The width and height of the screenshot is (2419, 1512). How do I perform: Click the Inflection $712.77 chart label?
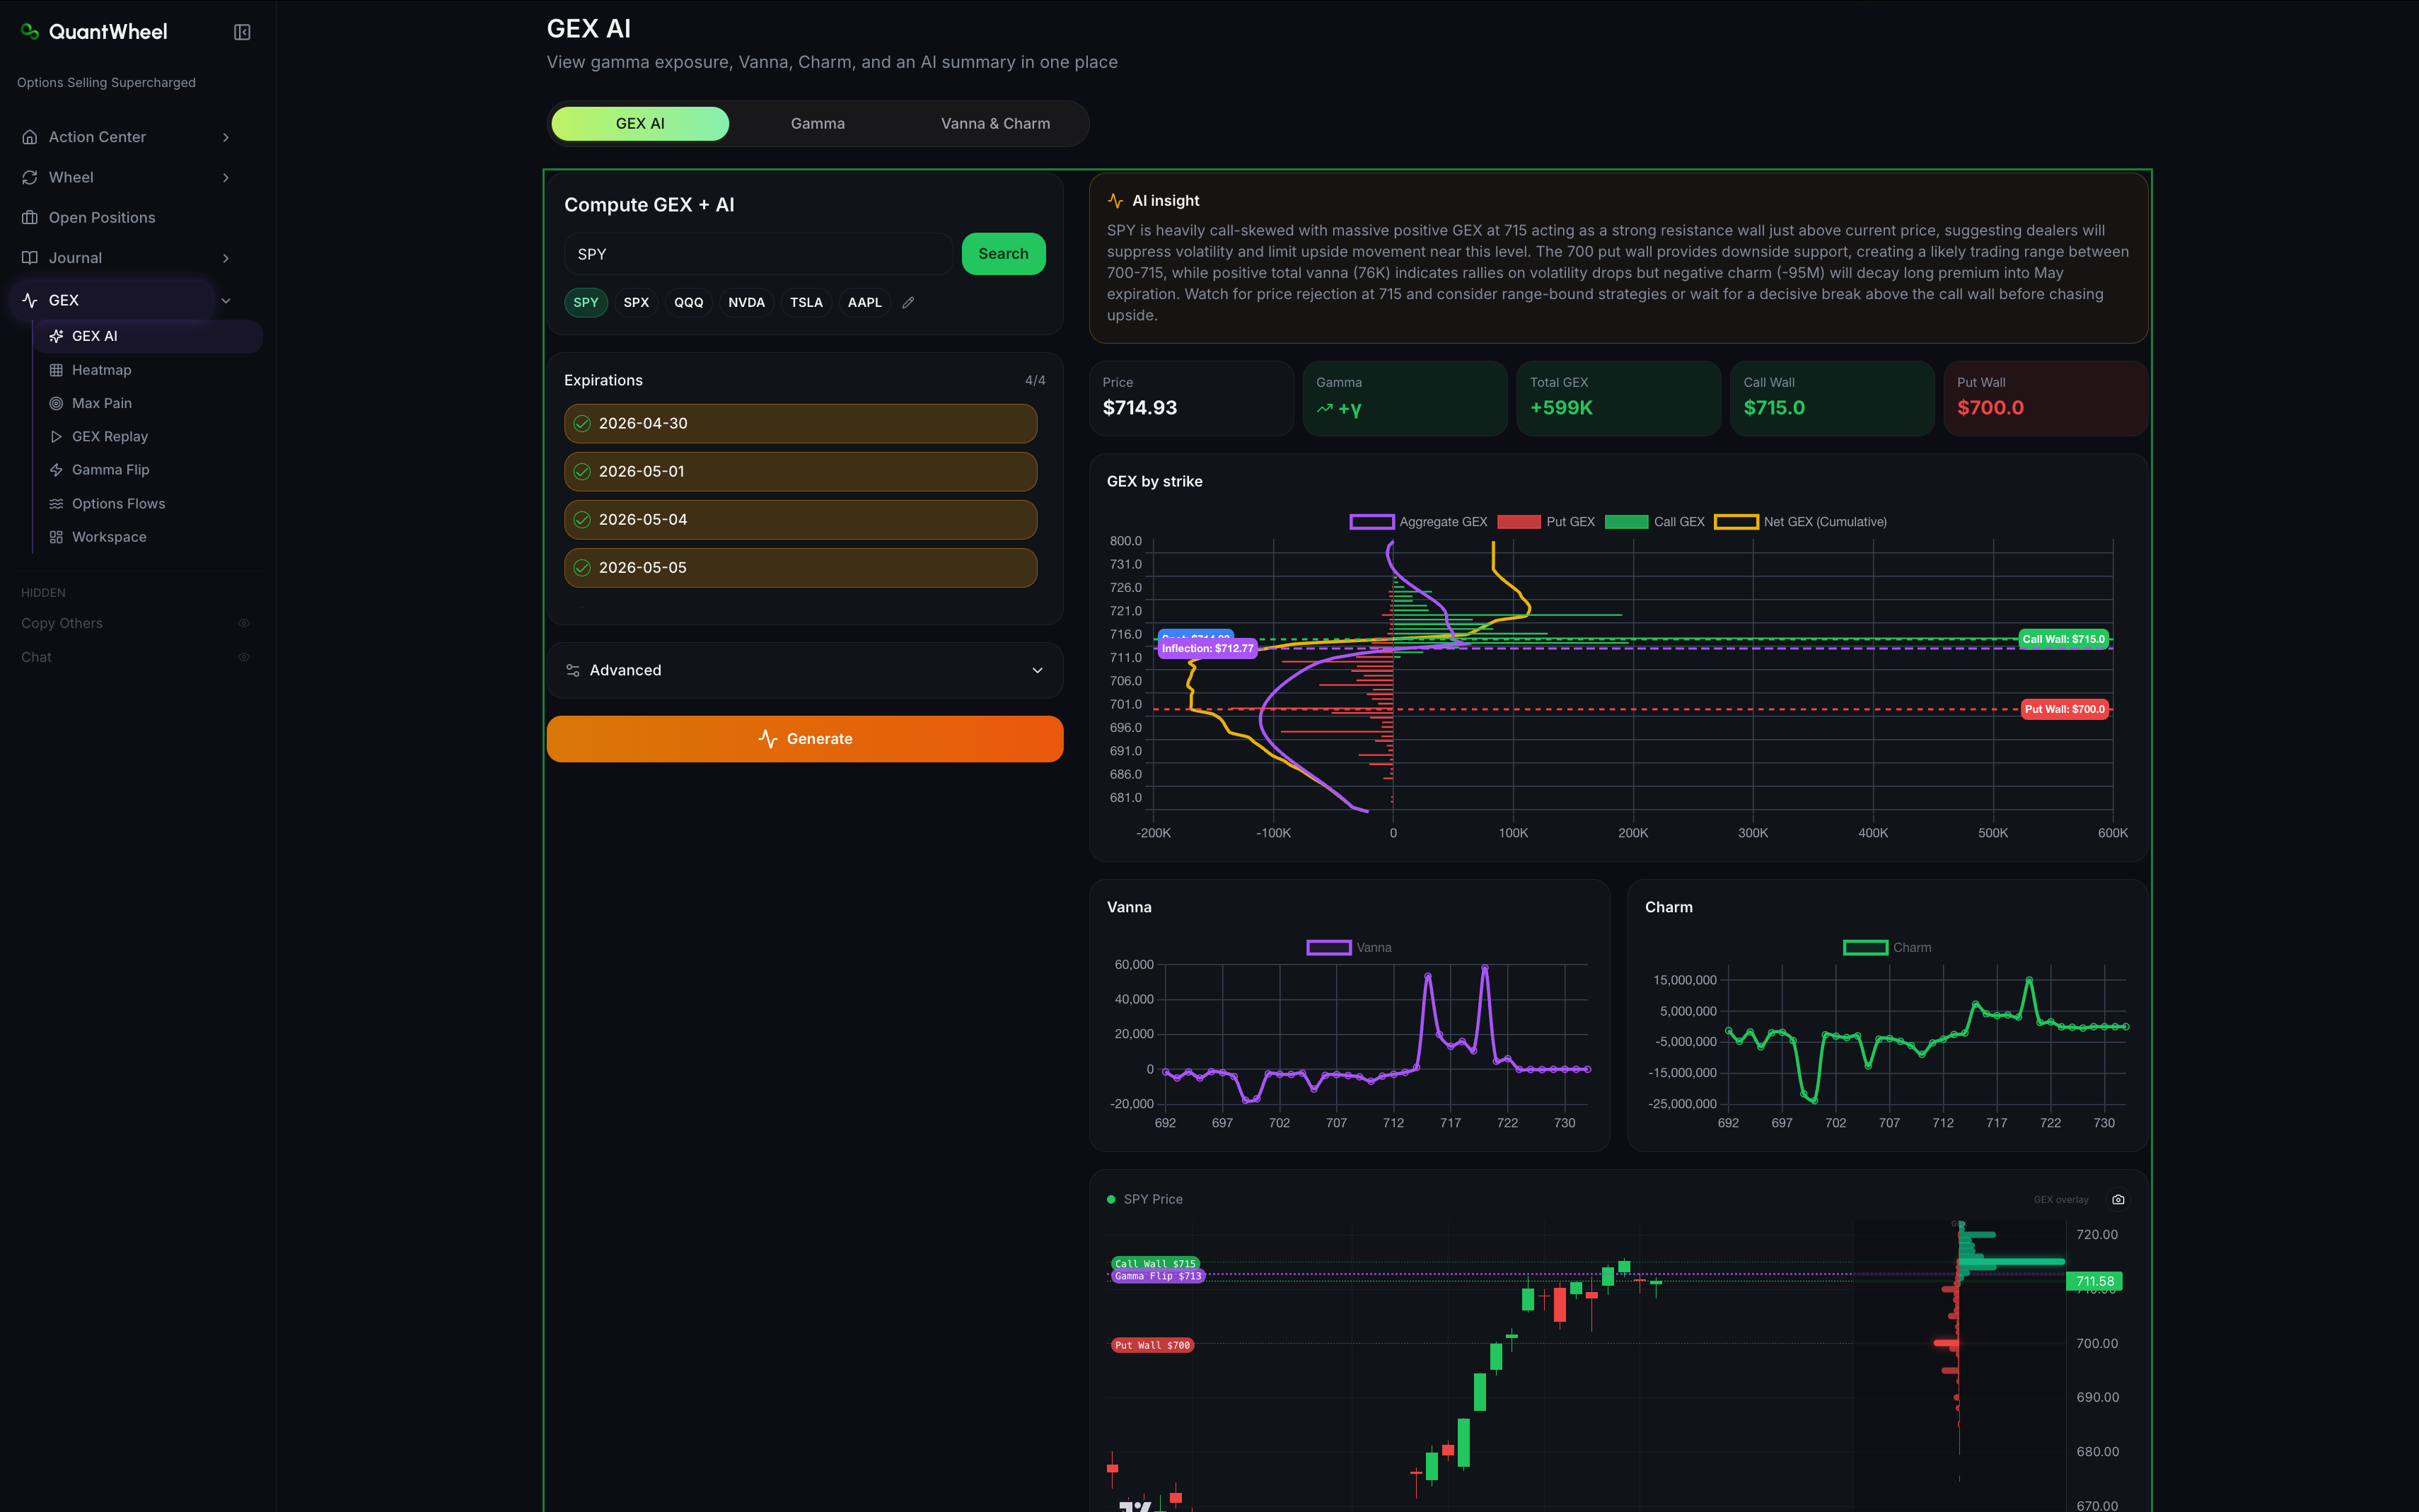pyautogui.click(x=1207, y=649)
